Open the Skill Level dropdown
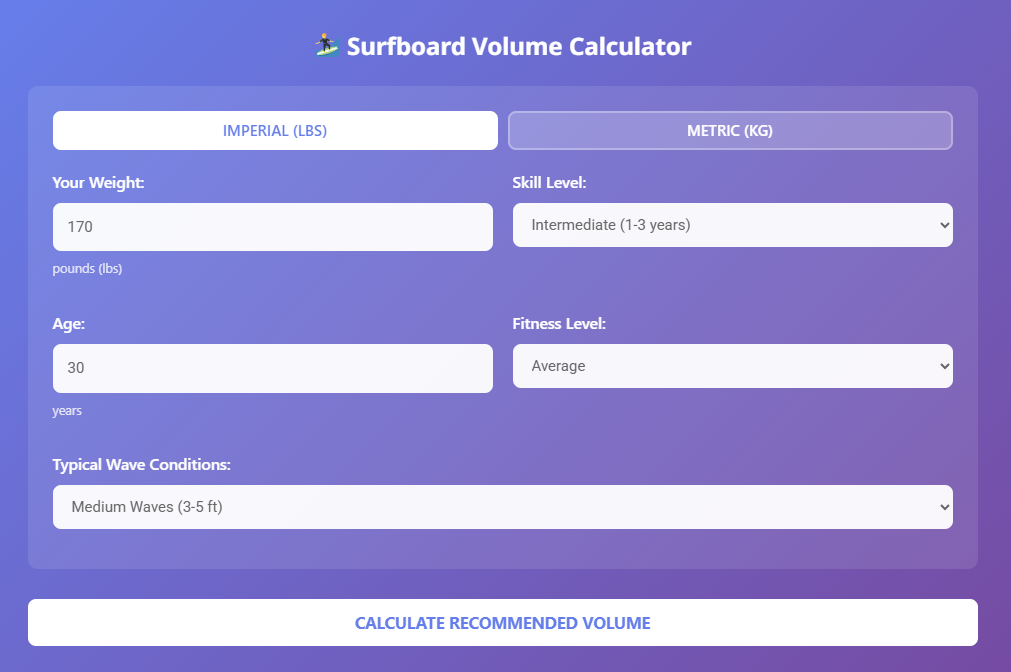The width and height of the screenshot is (1011, 672). click(732, 225)
